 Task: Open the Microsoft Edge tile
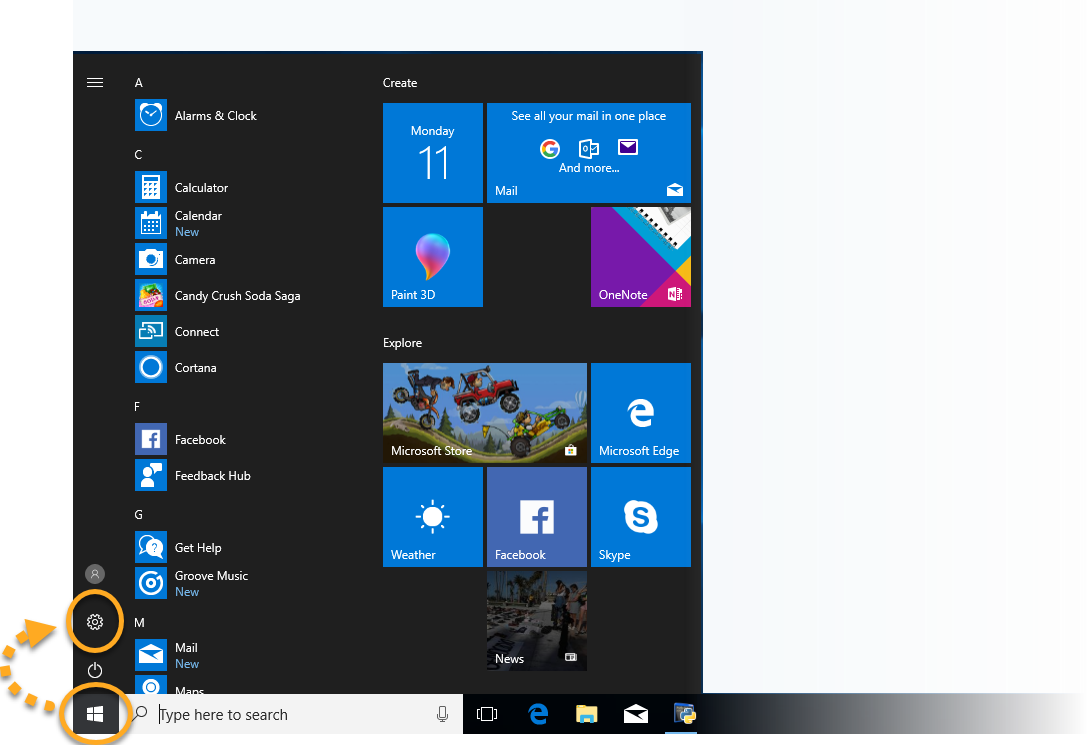[x=640, y=413]
